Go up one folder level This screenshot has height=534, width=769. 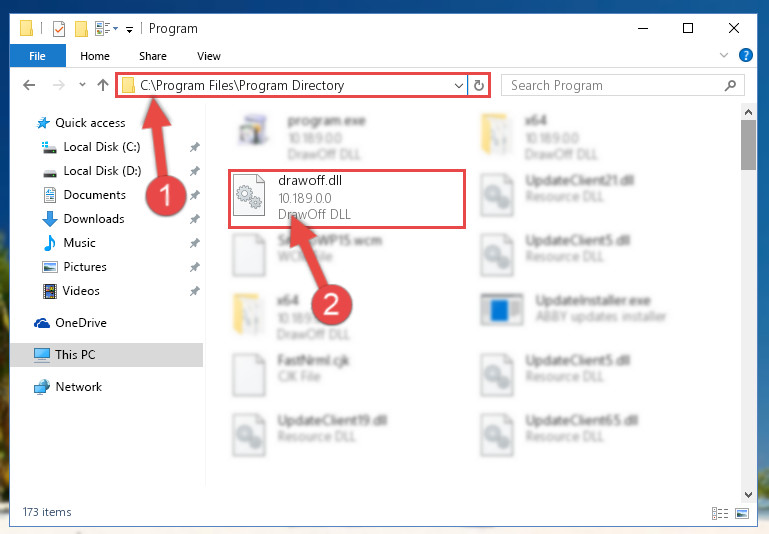coord(103,85)
